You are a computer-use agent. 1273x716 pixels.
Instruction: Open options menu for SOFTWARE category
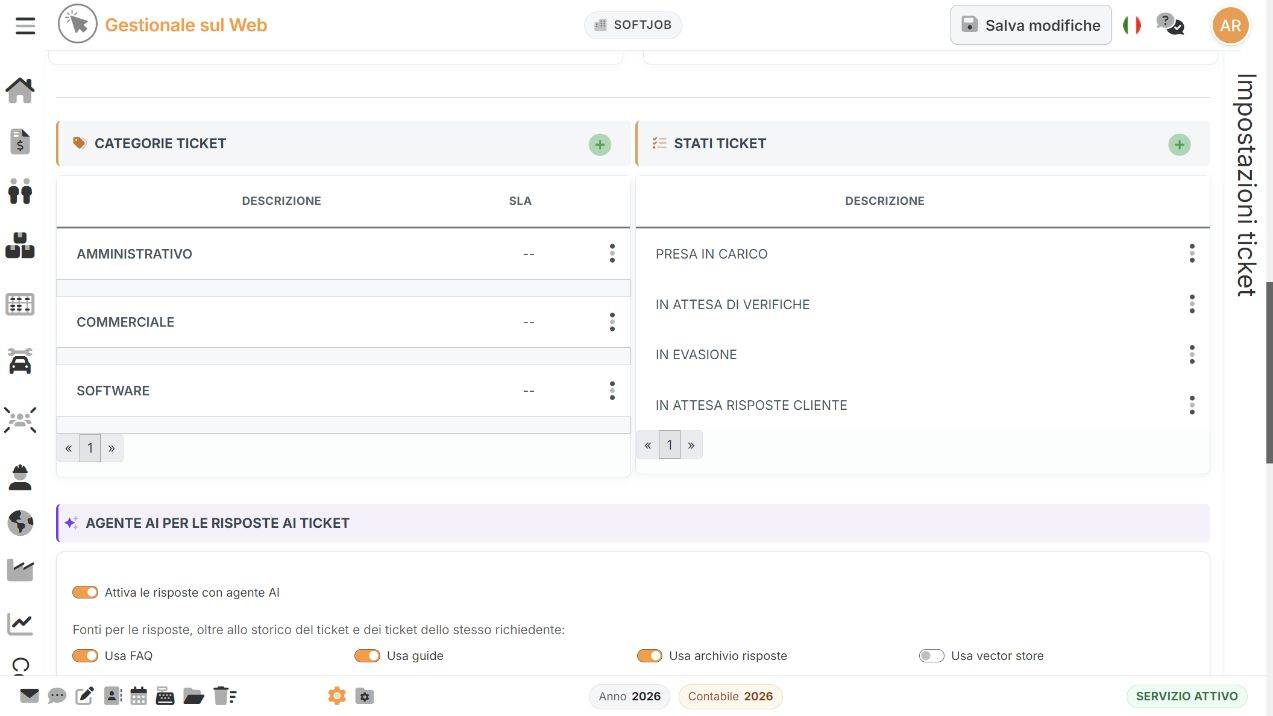(612, 391)
